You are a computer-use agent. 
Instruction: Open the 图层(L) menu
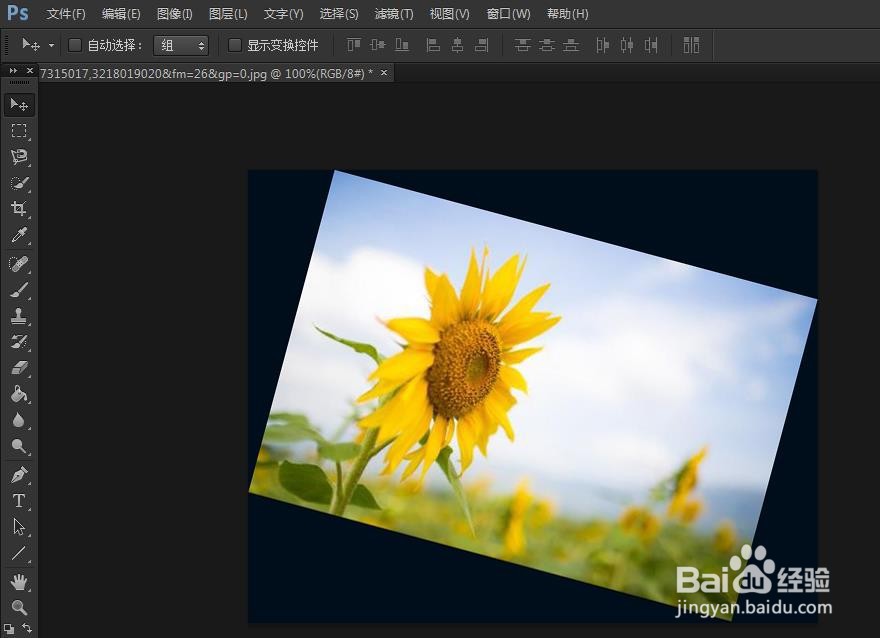pyautogui.click(x=228, y=14)
